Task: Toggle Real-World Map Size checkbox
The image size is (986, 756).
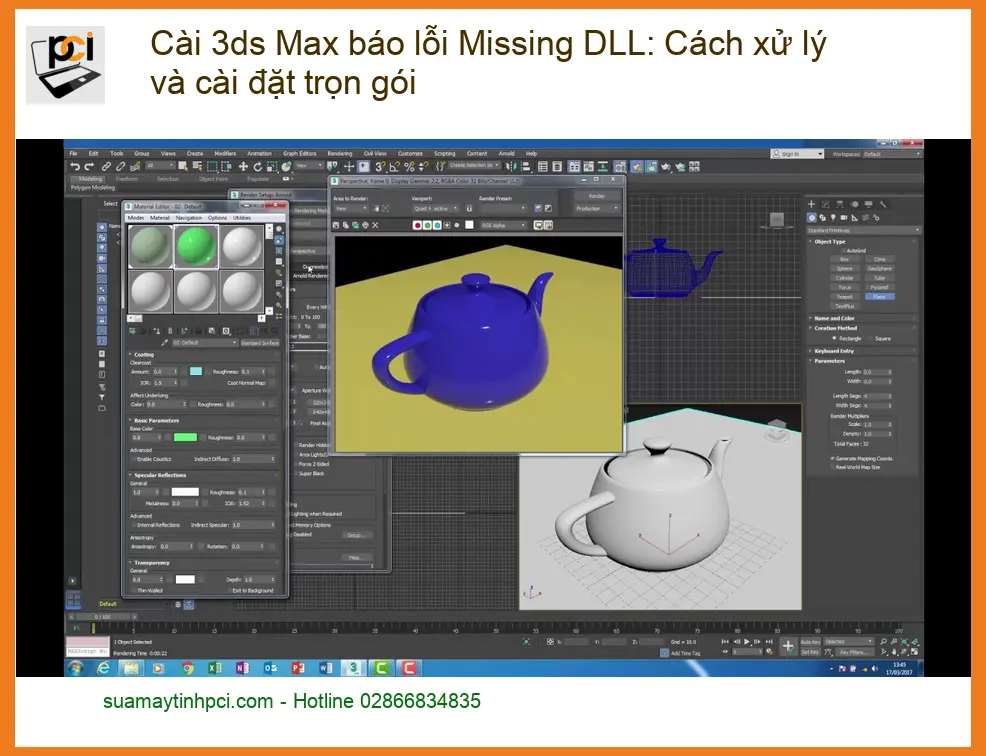Action: pyautogui.click(x=833, y=467)
